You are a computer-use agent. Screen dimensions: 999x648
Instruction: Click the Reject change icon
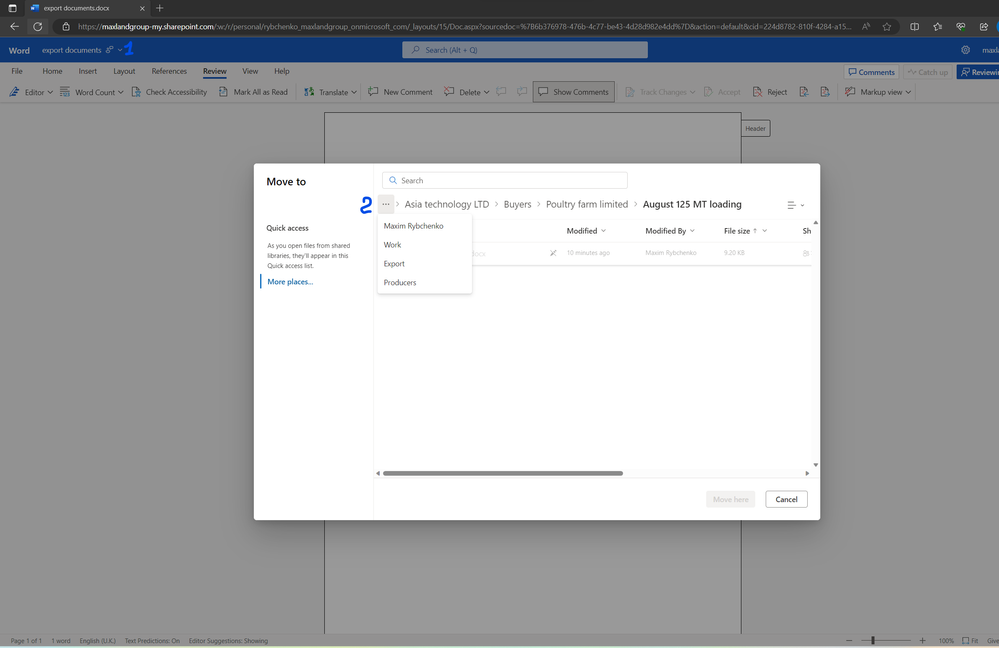point(758,92)
